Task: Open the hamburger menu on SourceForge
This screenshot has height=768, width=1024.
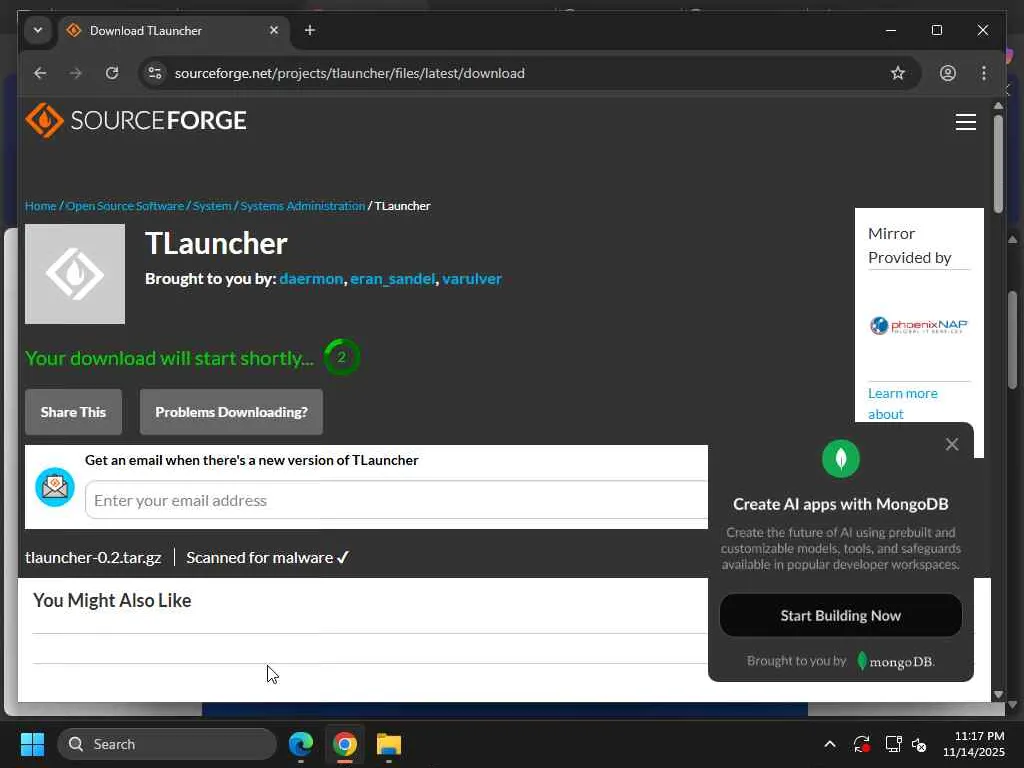Action: click(965, 121)
